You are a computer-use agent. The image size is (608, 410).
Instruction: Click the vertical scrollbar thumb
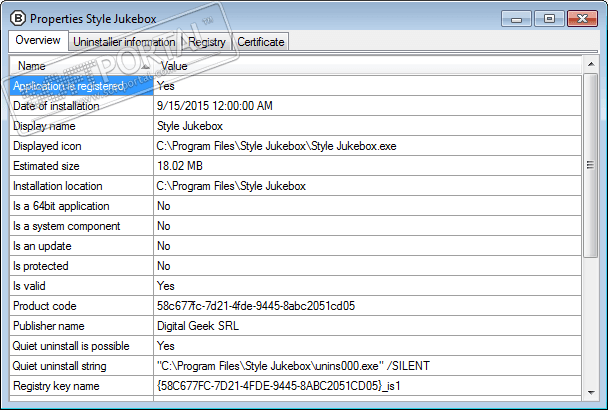point(591,165)
